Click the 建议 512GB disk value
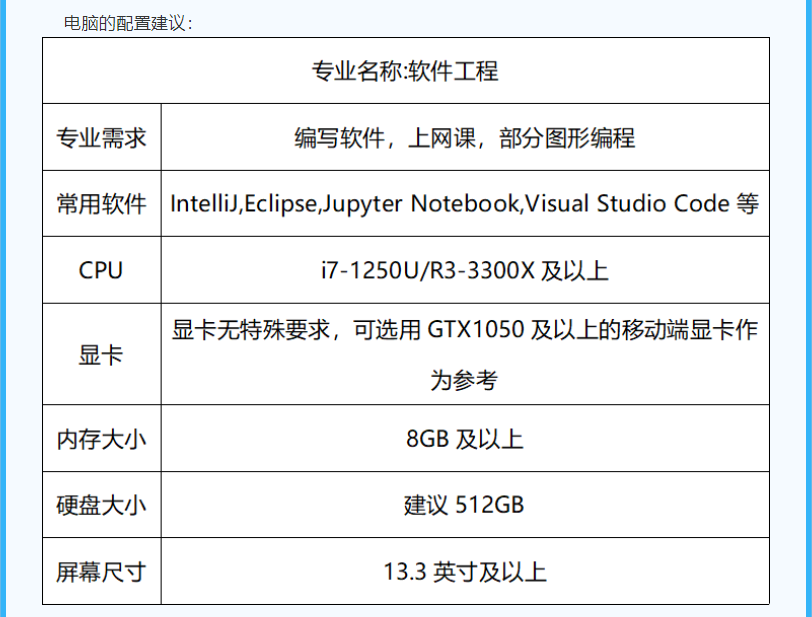This screenshot has width=812, height=617. point(464,505)
